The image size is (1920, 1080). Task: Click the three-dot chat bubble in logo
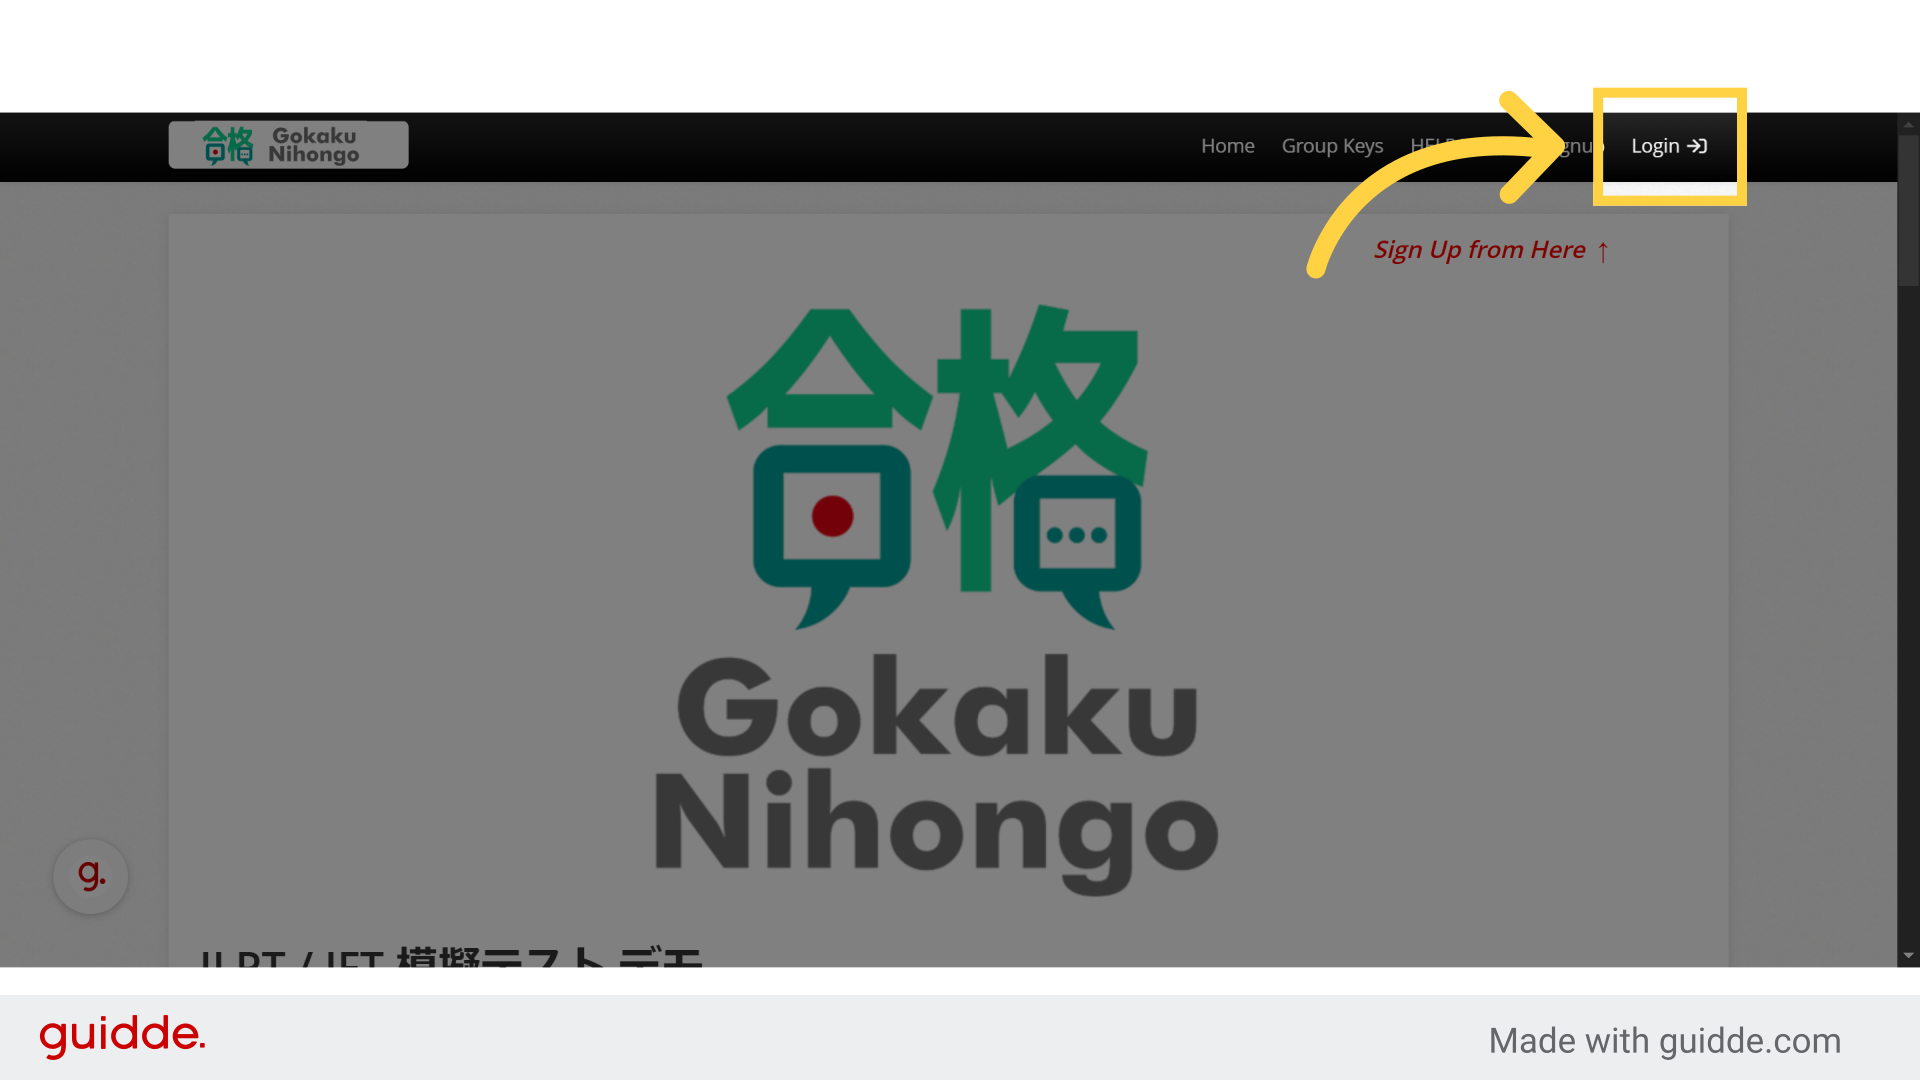[x=1077, y=535]
